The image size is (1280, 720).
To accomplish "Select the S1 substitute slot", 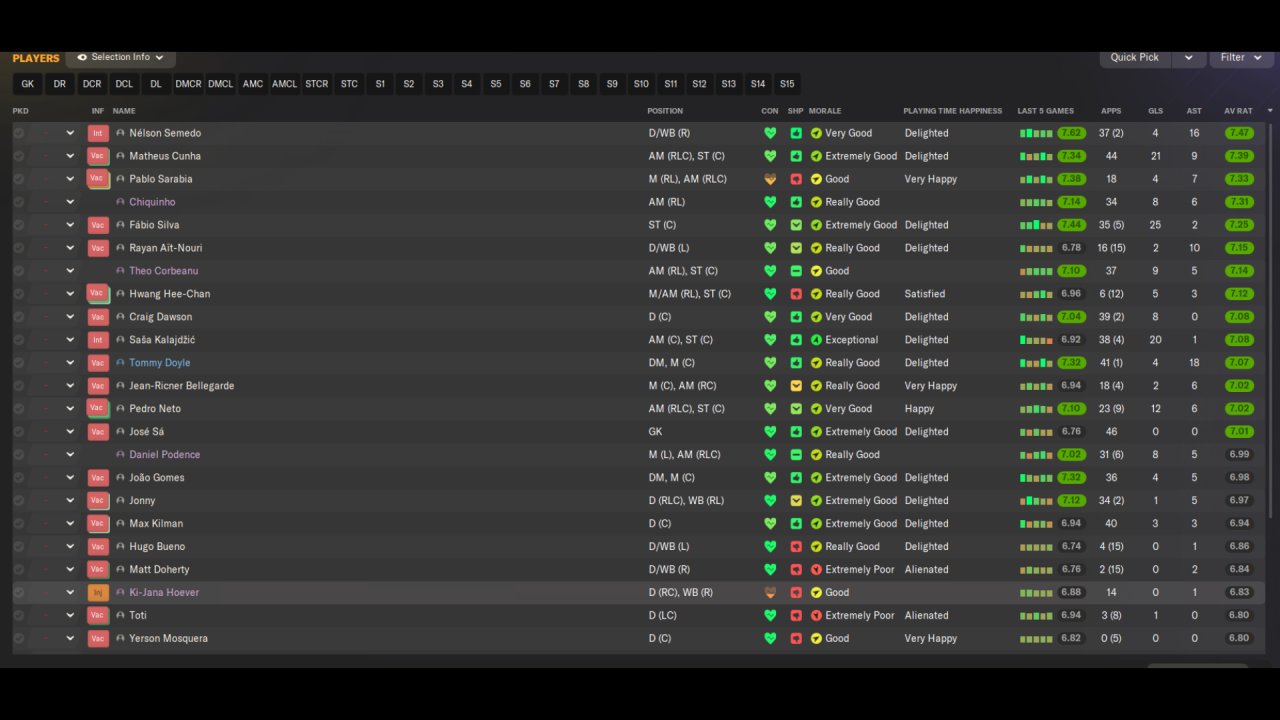I will pyautogui.click(x=380, y=84).
